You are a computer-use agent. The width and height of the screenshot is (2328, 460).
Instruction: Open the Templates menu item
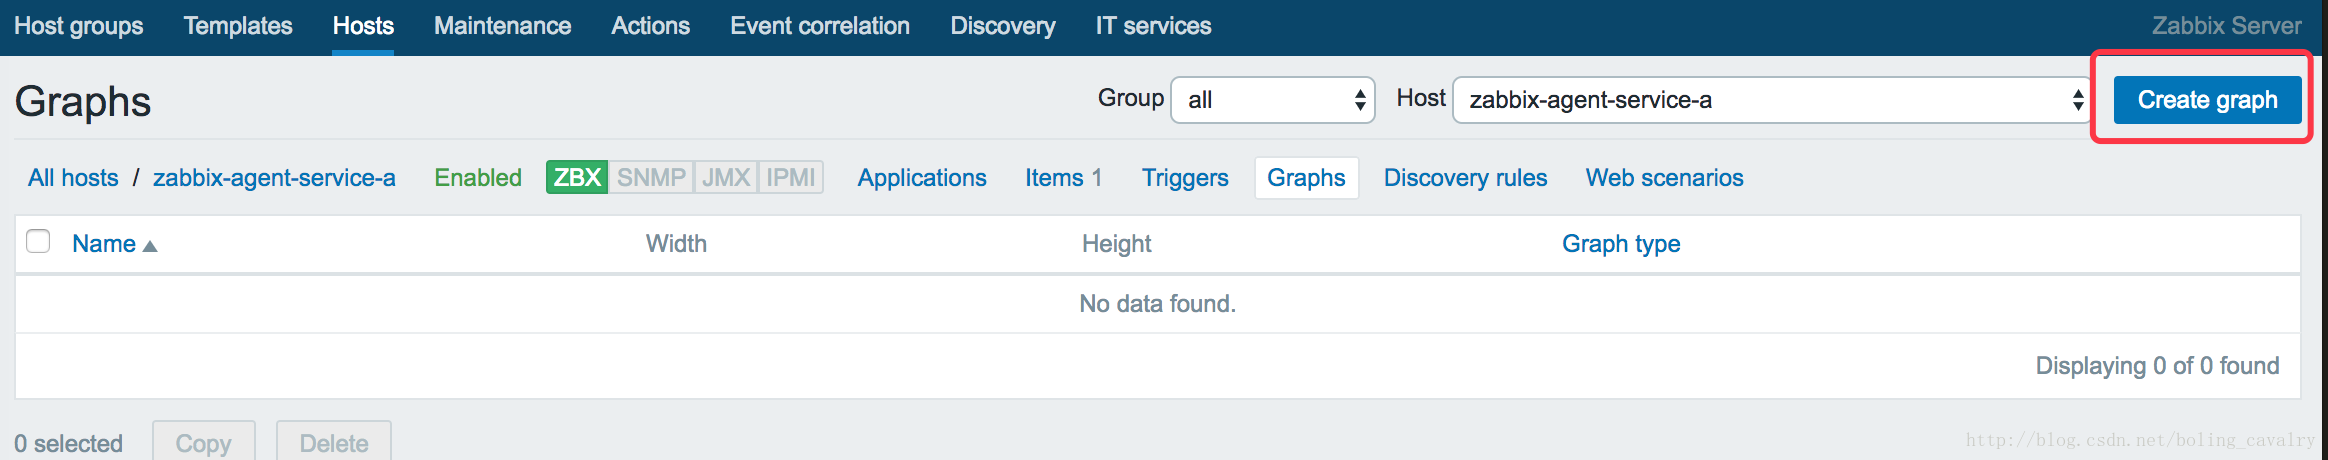(238, 26)
